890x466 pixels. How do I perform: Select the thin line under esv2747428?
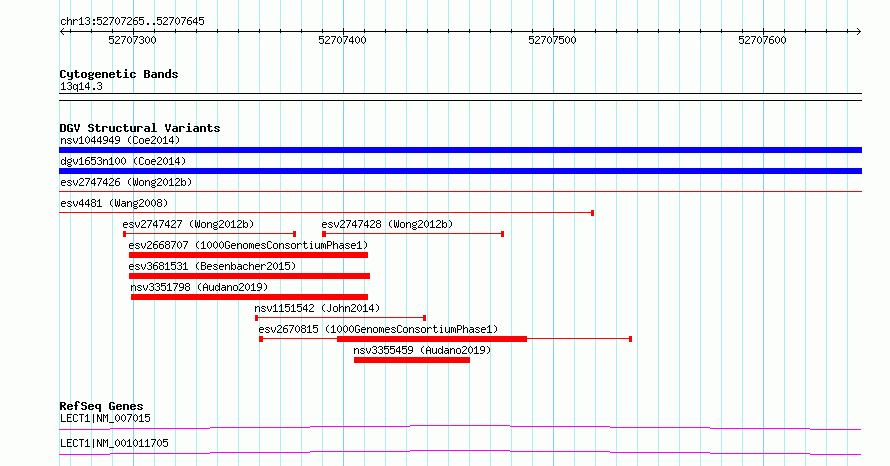[x=413, y=234]
